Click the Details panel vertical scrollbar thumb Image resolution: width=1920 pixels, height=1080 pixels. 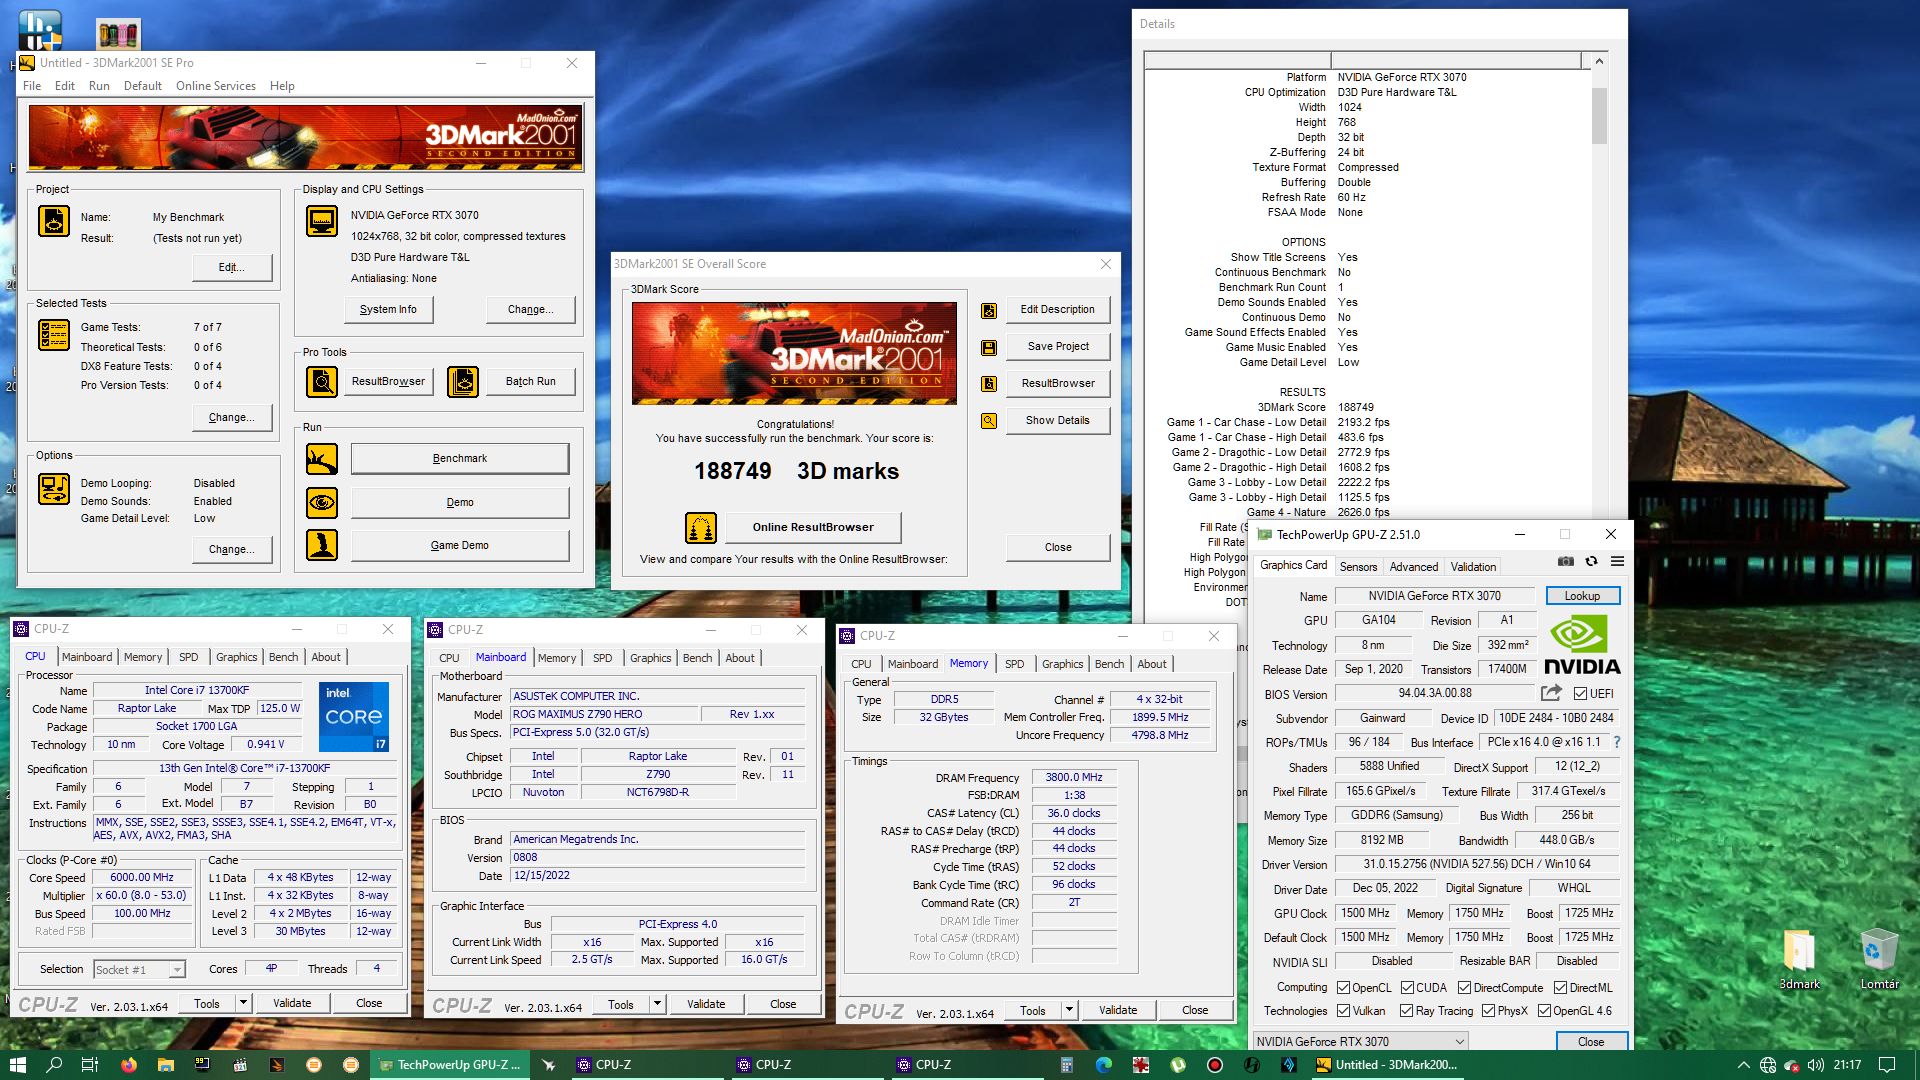click(1599, 116)
